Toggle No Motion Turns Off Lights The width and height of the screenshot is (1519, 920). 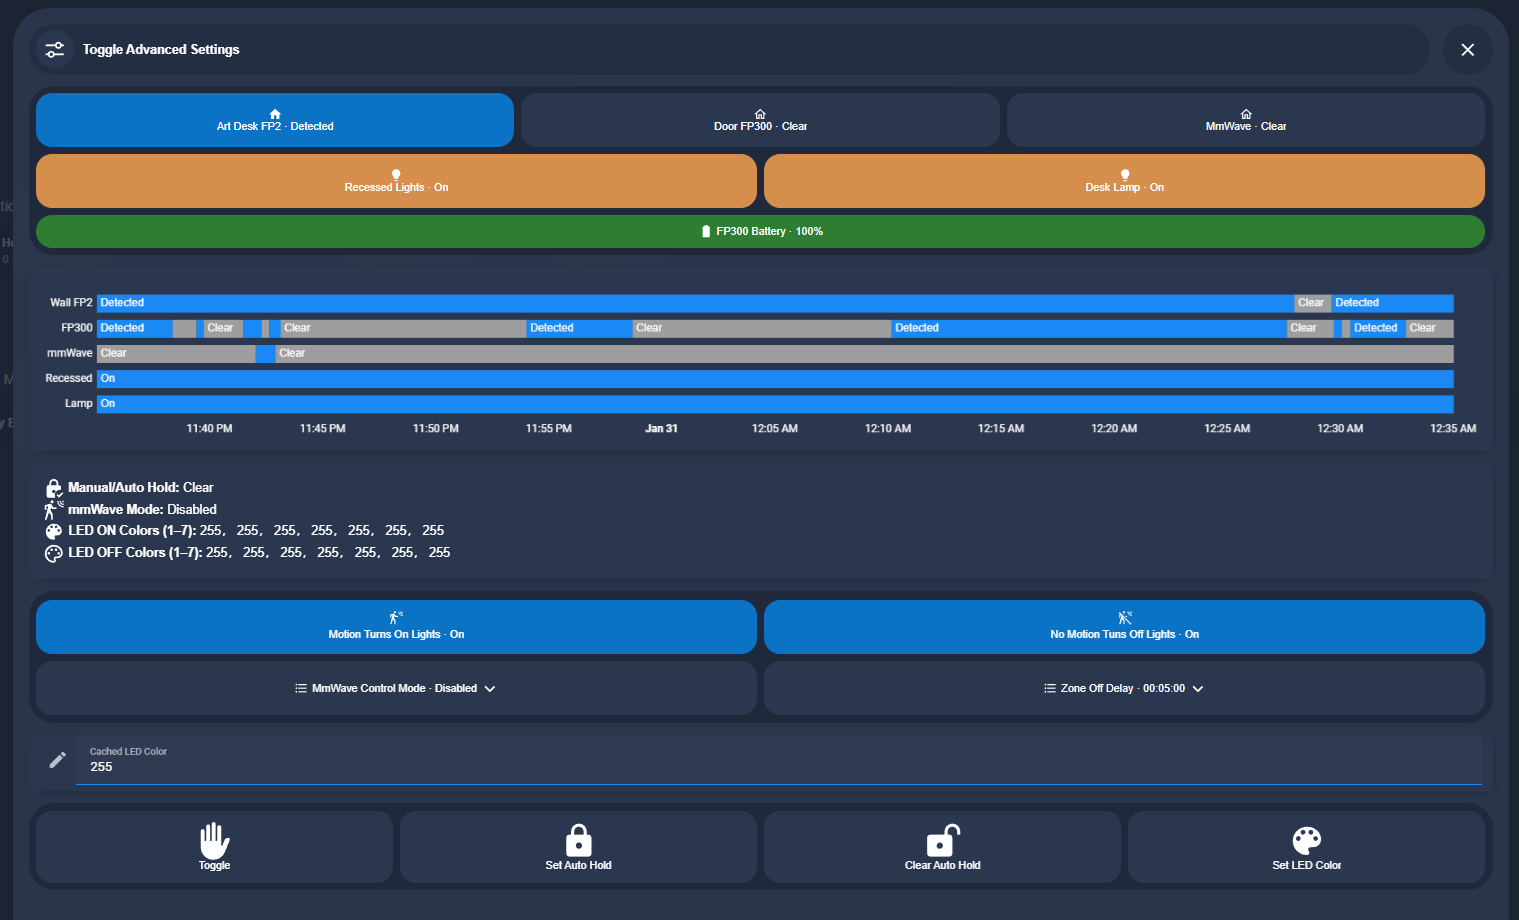click(1124, 626)
